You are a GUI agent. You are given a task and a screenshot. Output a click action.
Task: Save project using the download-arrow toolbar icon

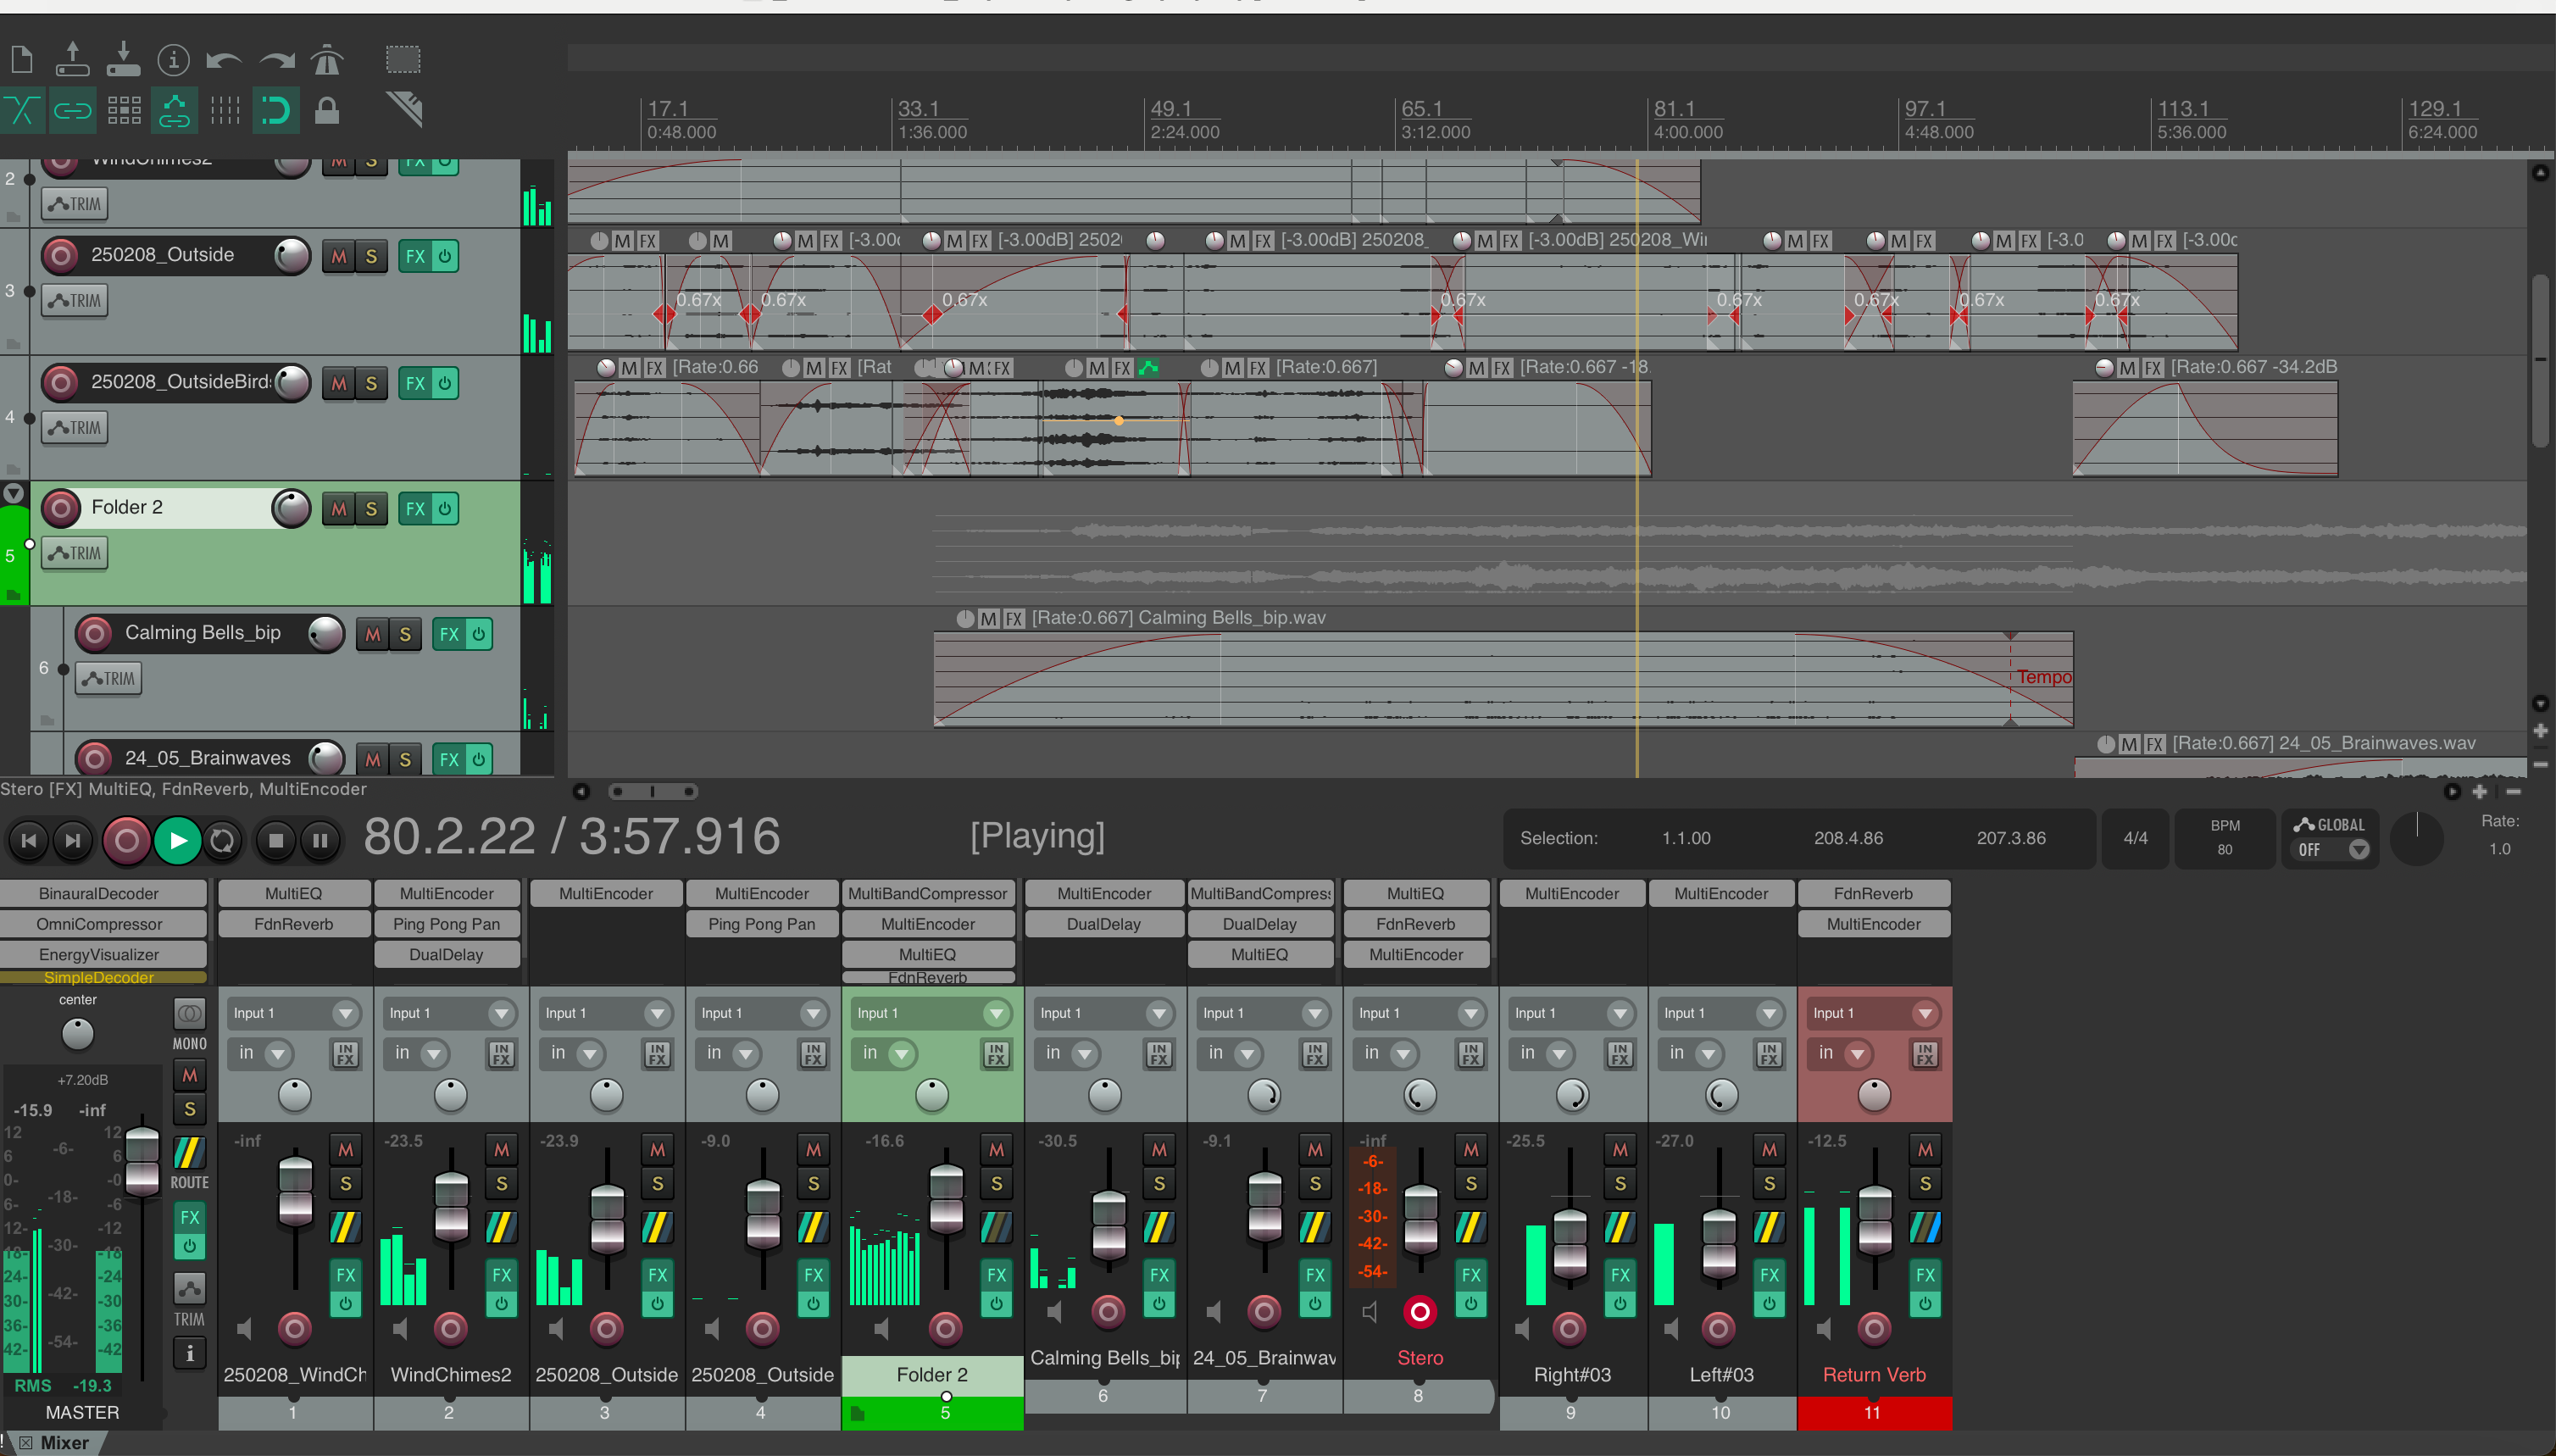(x=123, y=60)
